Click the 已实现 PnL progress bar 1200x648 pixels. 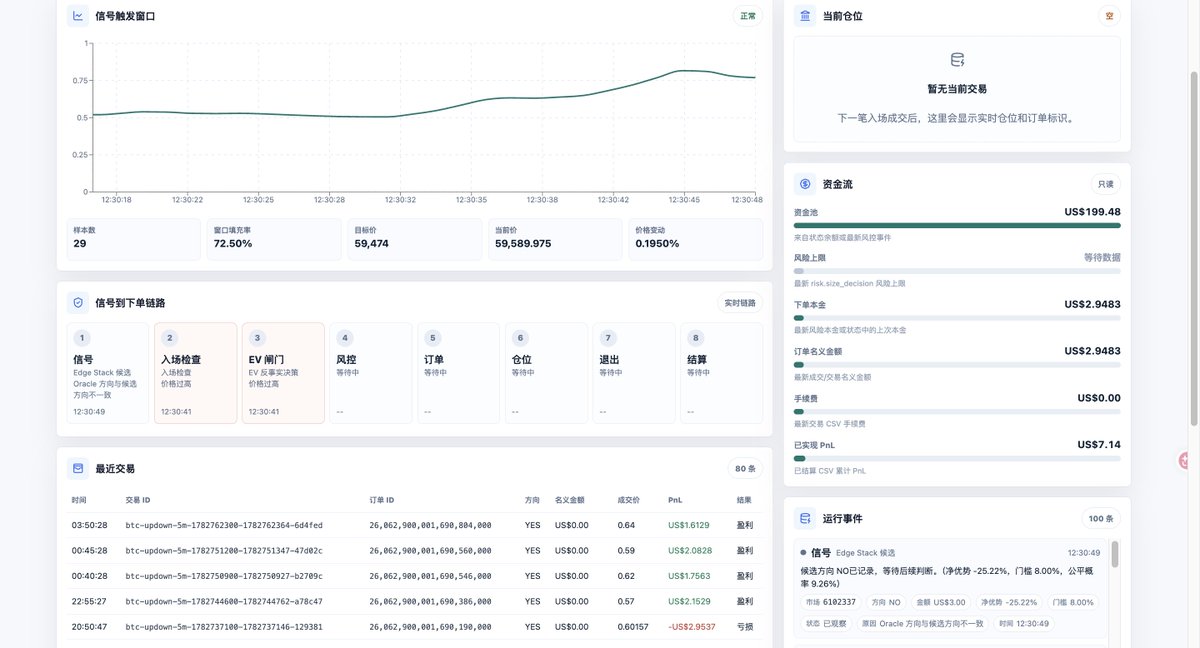[x=957, y=458]
